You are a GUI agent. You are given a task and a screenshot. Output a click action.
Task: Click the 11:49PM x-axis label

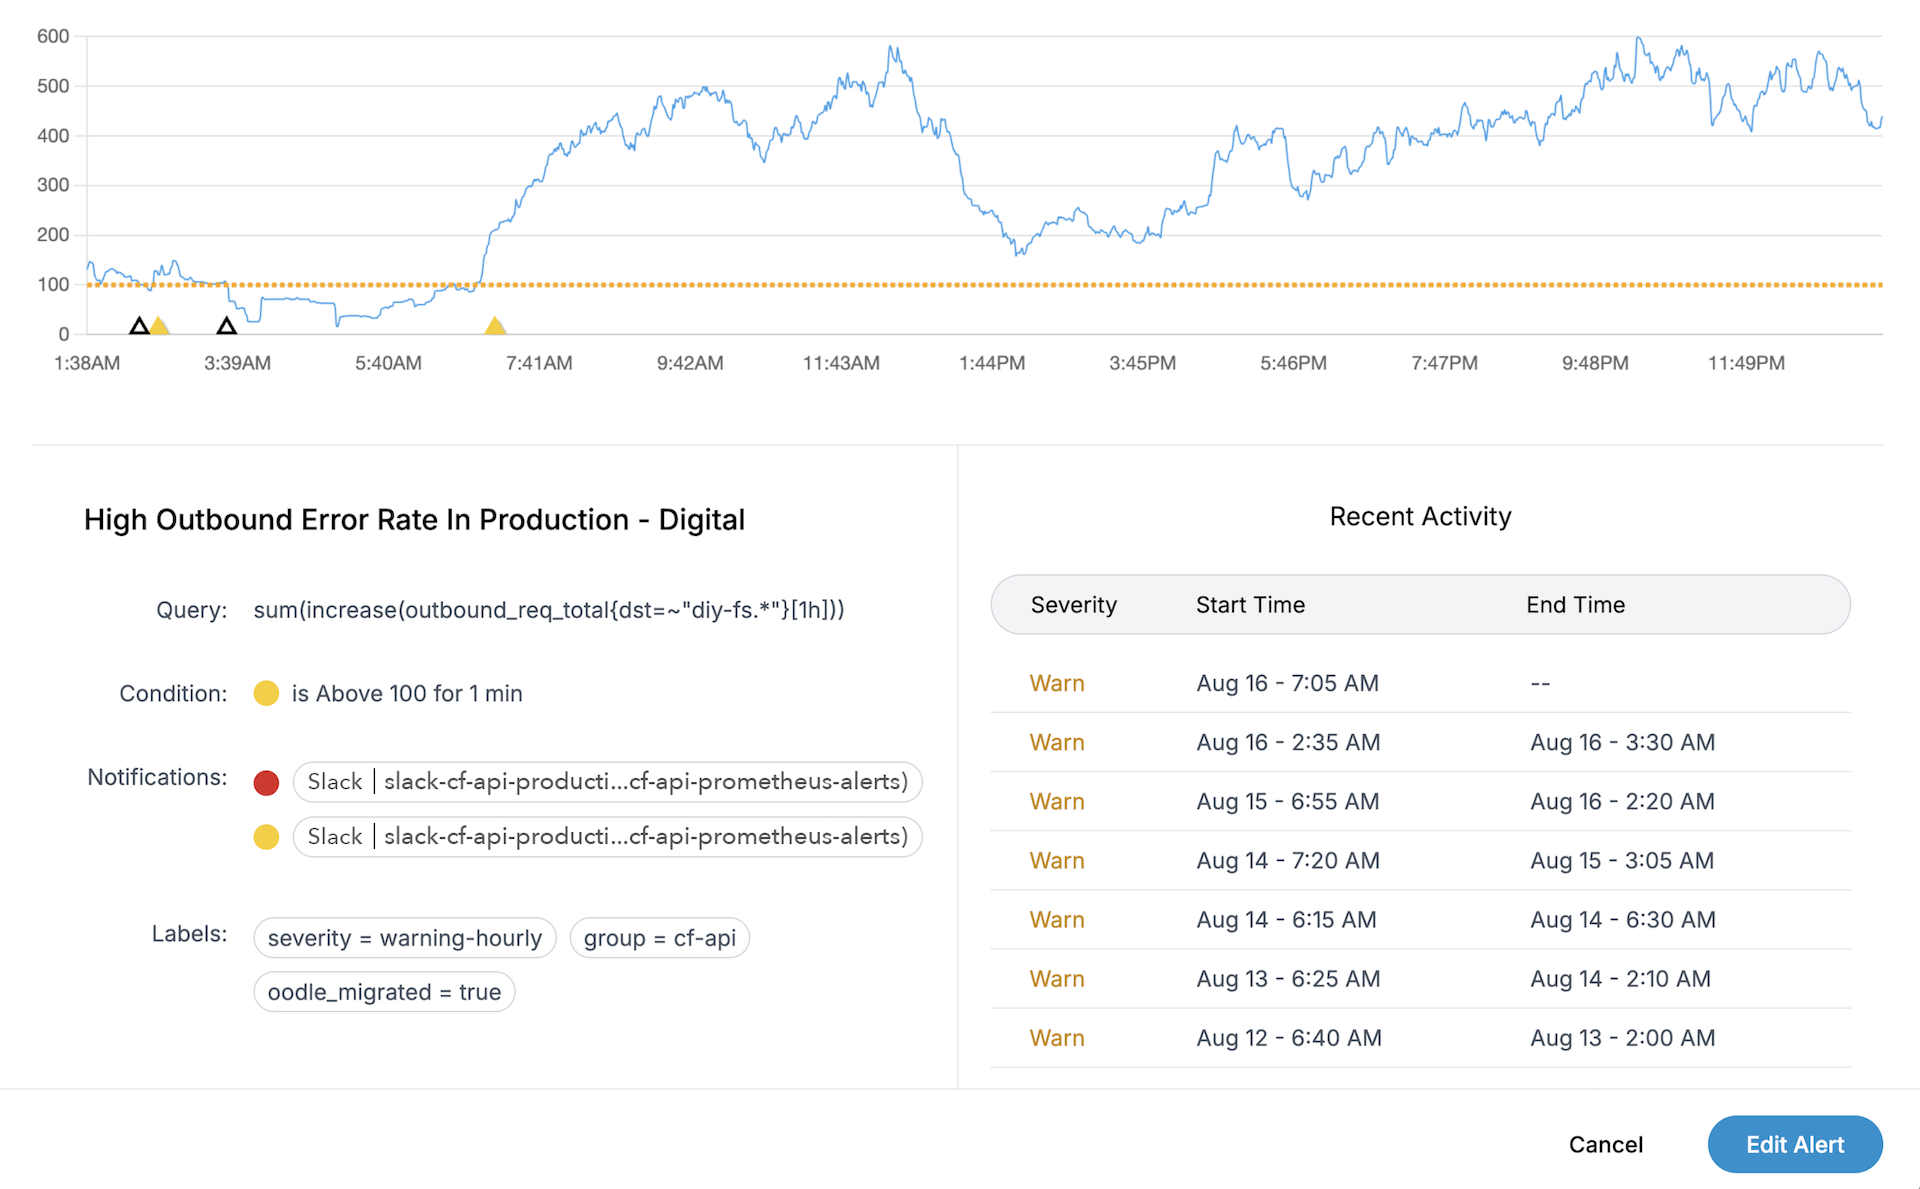1746,363
